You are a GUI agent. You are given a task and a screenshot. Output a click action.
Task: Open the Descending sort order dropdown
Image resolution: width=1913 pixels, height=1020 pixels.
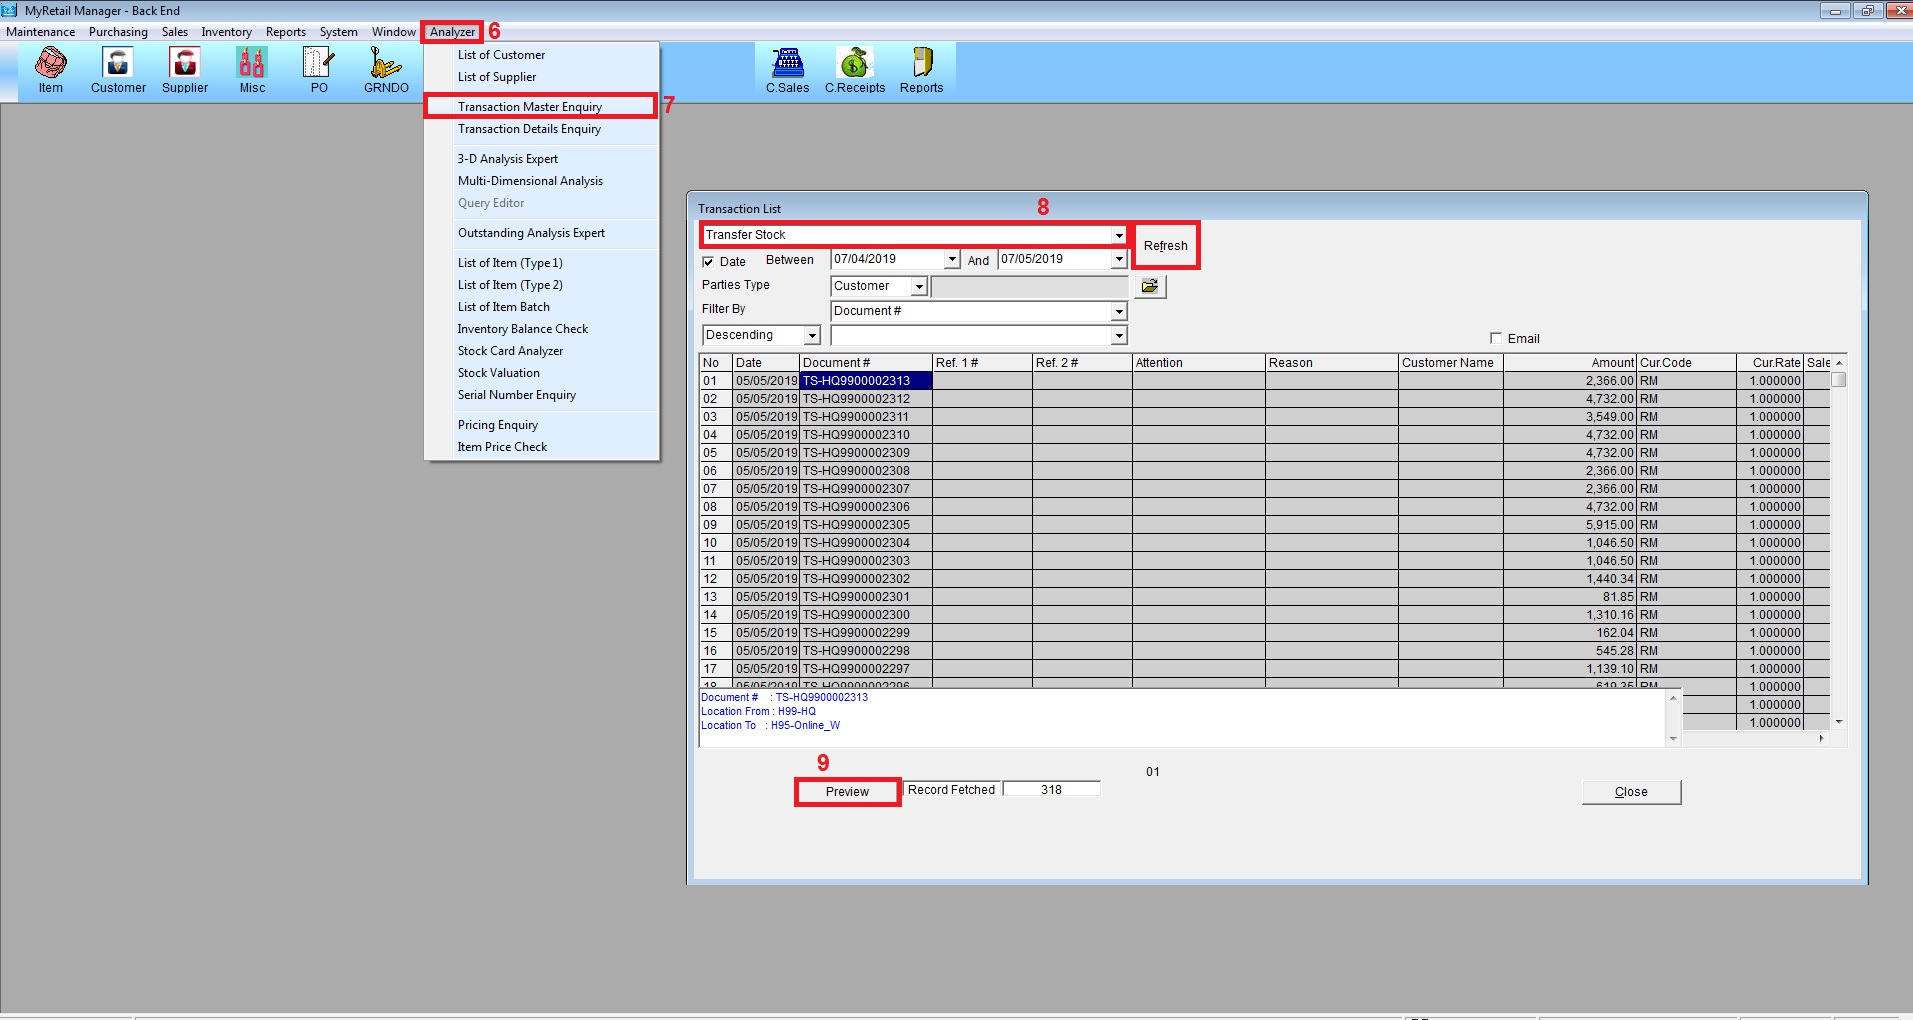(x=812, y=336)
